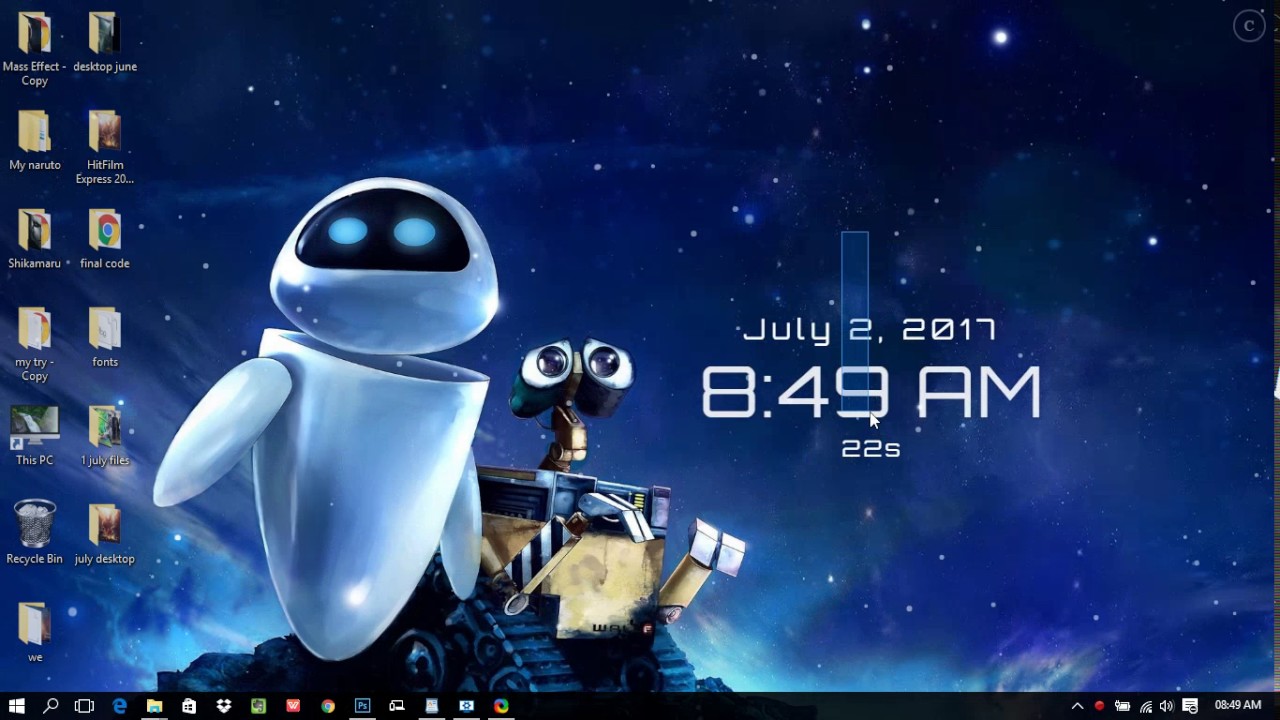The image size is (1280, 720).
Task: Select the This PC desktop icon
Action: coord(34,436)
